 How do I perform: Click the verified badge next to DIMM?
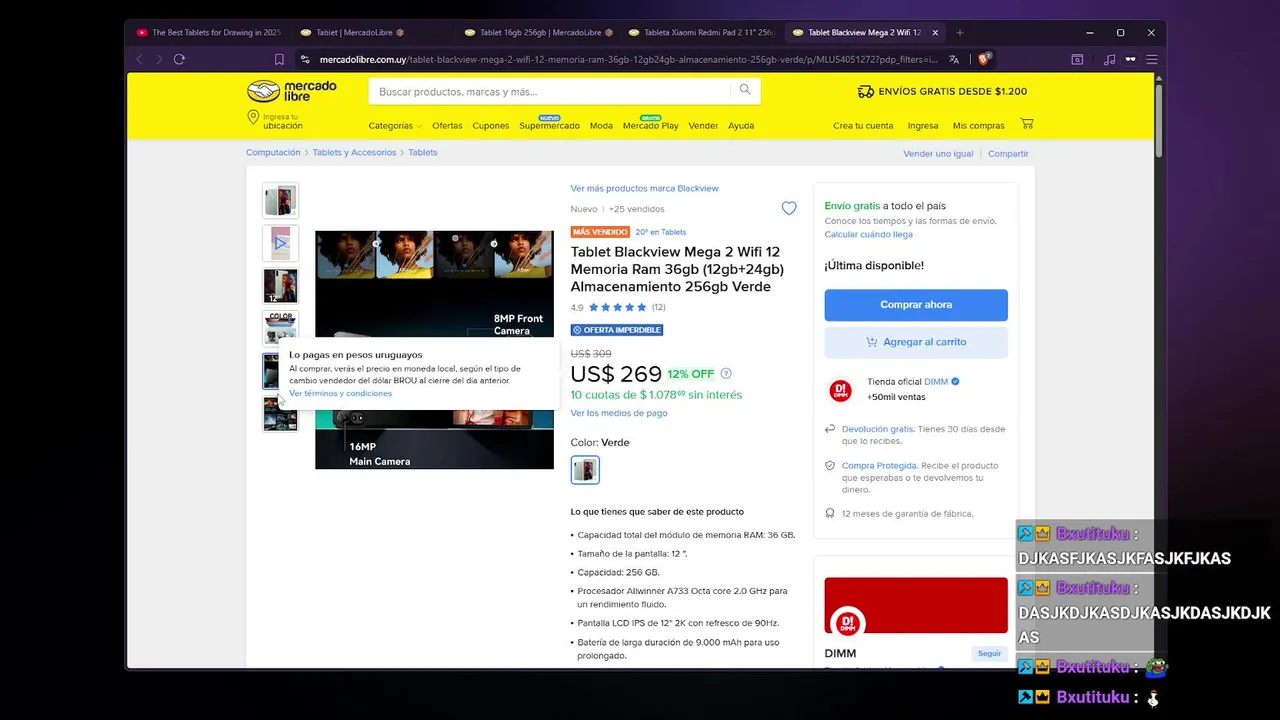(956, 381)
